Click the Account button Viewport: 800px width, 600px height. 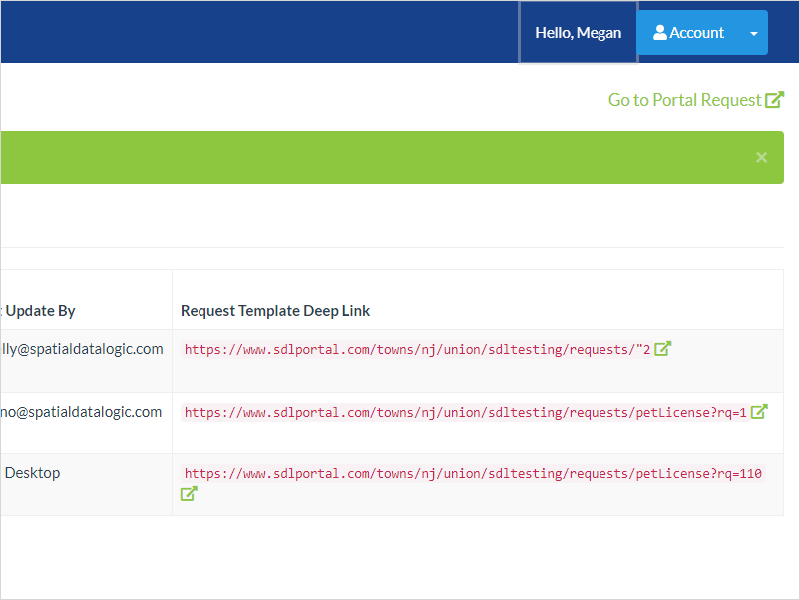point(688,33)
